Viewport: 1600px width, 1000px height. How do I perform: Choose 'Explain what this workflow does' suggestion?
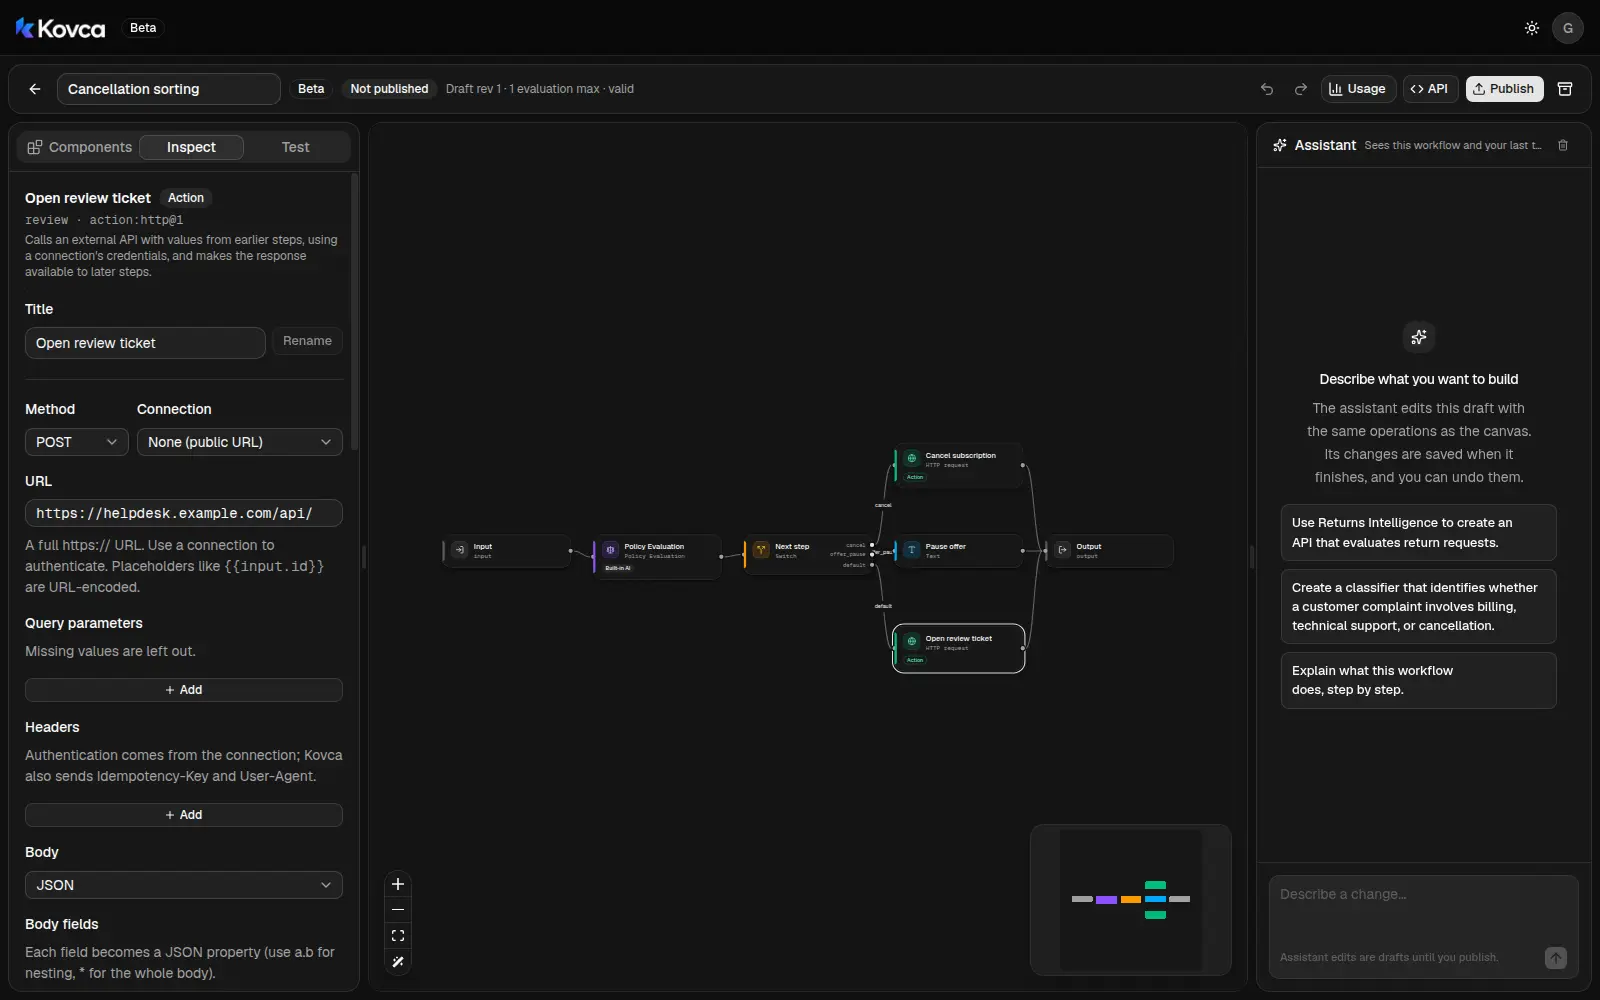click(1418, 680)
